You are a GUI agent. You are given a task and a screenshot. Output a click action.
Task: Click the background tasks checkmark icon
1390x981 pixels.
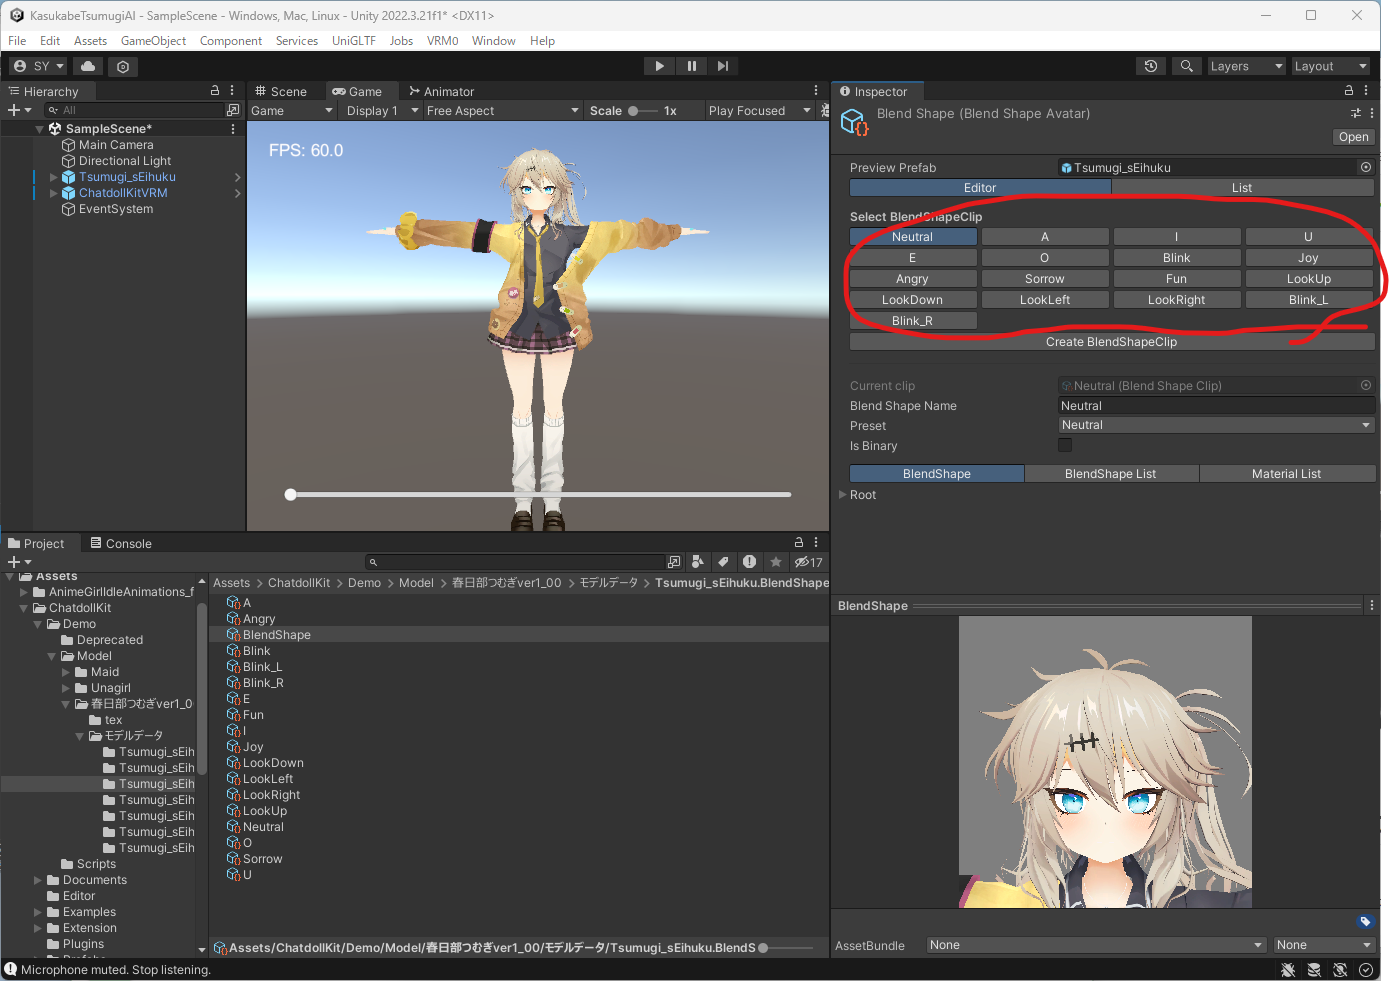tap(1366, 970)
